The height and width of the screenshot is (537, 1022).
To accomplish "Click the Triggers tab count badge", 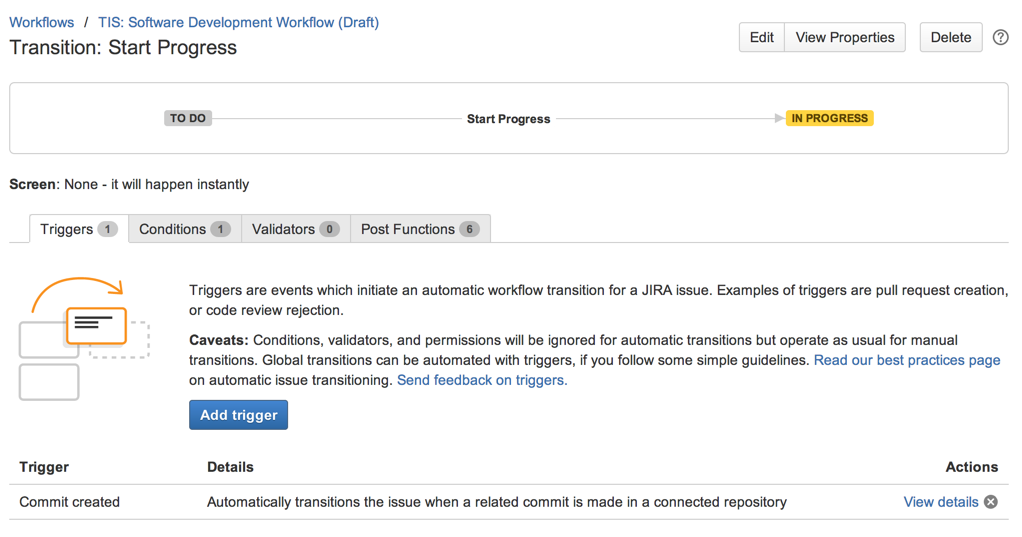I will pos(107,229).
